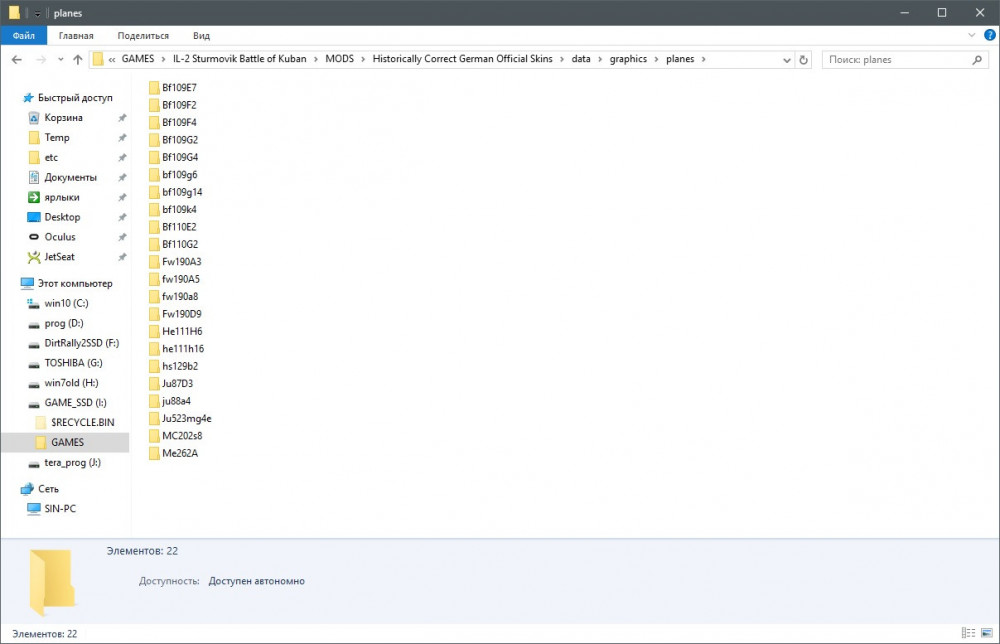Navigate to GAMES in the address bar
The image size is (1000, 644).
[138, 59]
